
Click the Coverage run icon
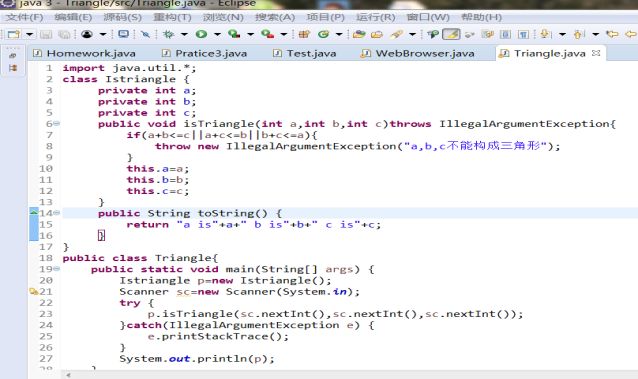(234, 34)
